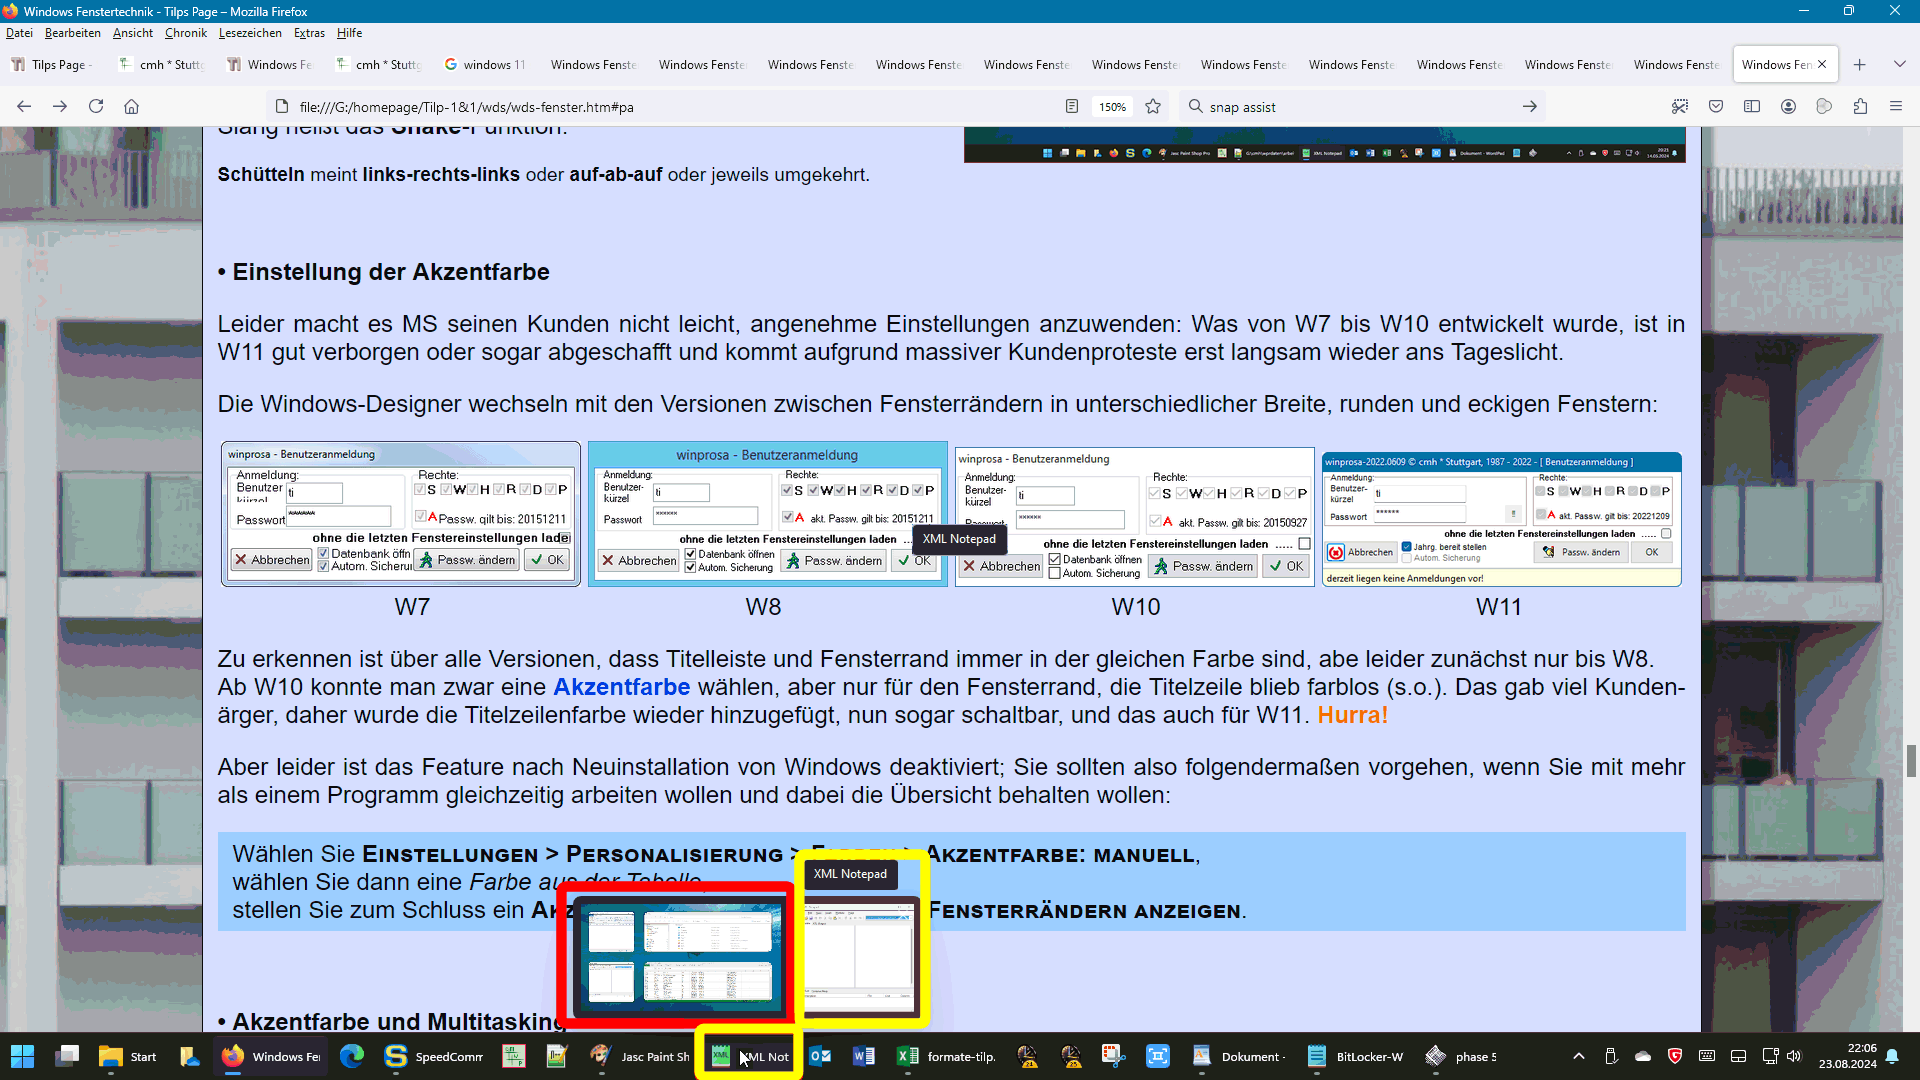Screen dimensions: 1920x1080
Task: Follow the blue Akzentfarbe link
Action: click(621, 687)
